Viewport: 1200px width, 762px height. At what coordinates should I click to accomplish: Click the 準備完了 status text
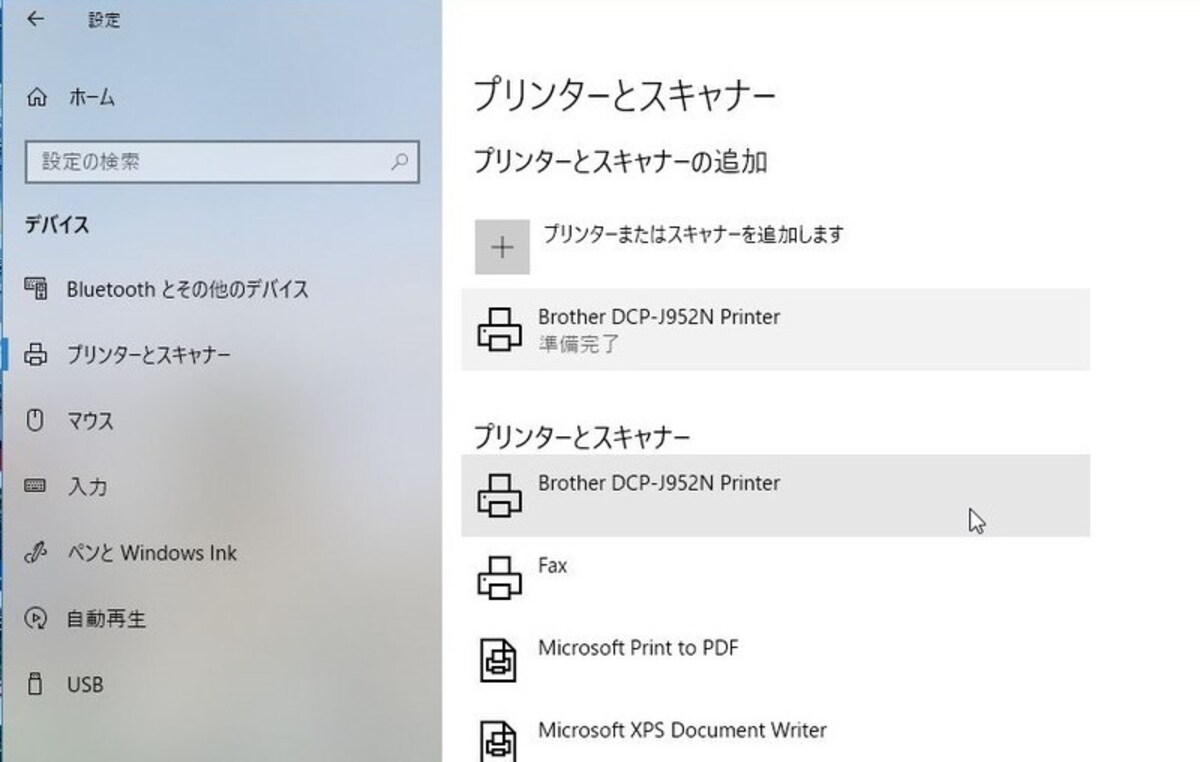click(579, 345)
